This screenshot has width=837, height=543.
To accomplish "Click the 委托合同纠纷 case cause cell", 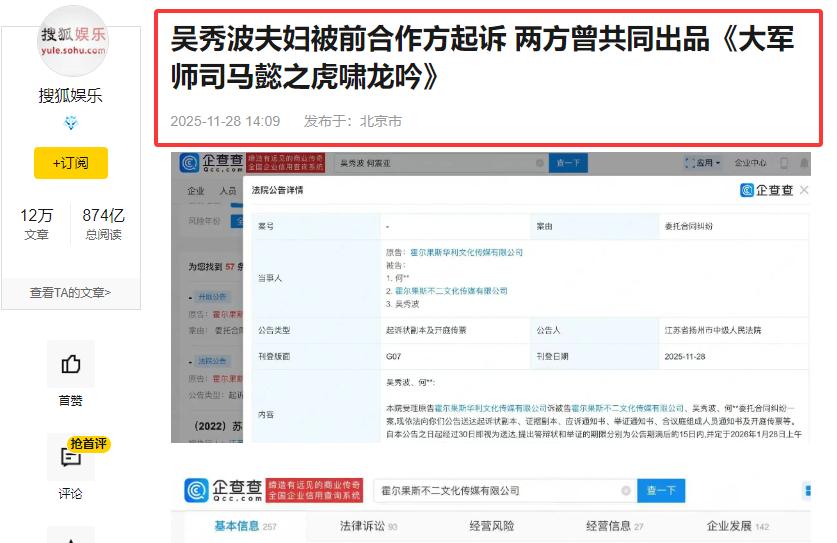I will coord(734,226).
